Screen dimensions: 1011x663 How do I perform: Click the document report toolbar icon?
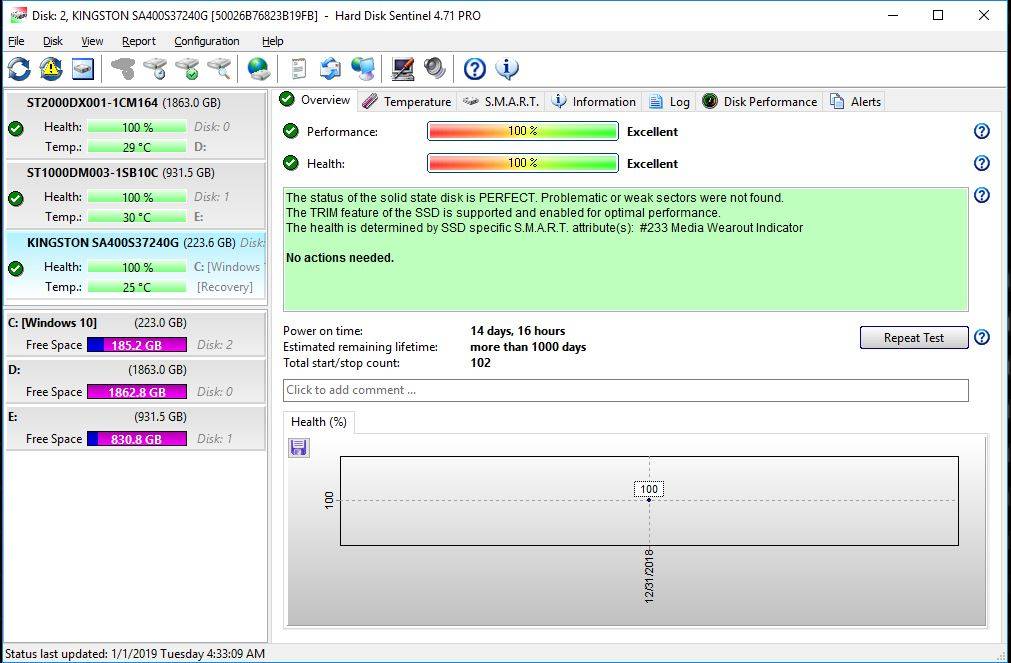pos(298,69)
